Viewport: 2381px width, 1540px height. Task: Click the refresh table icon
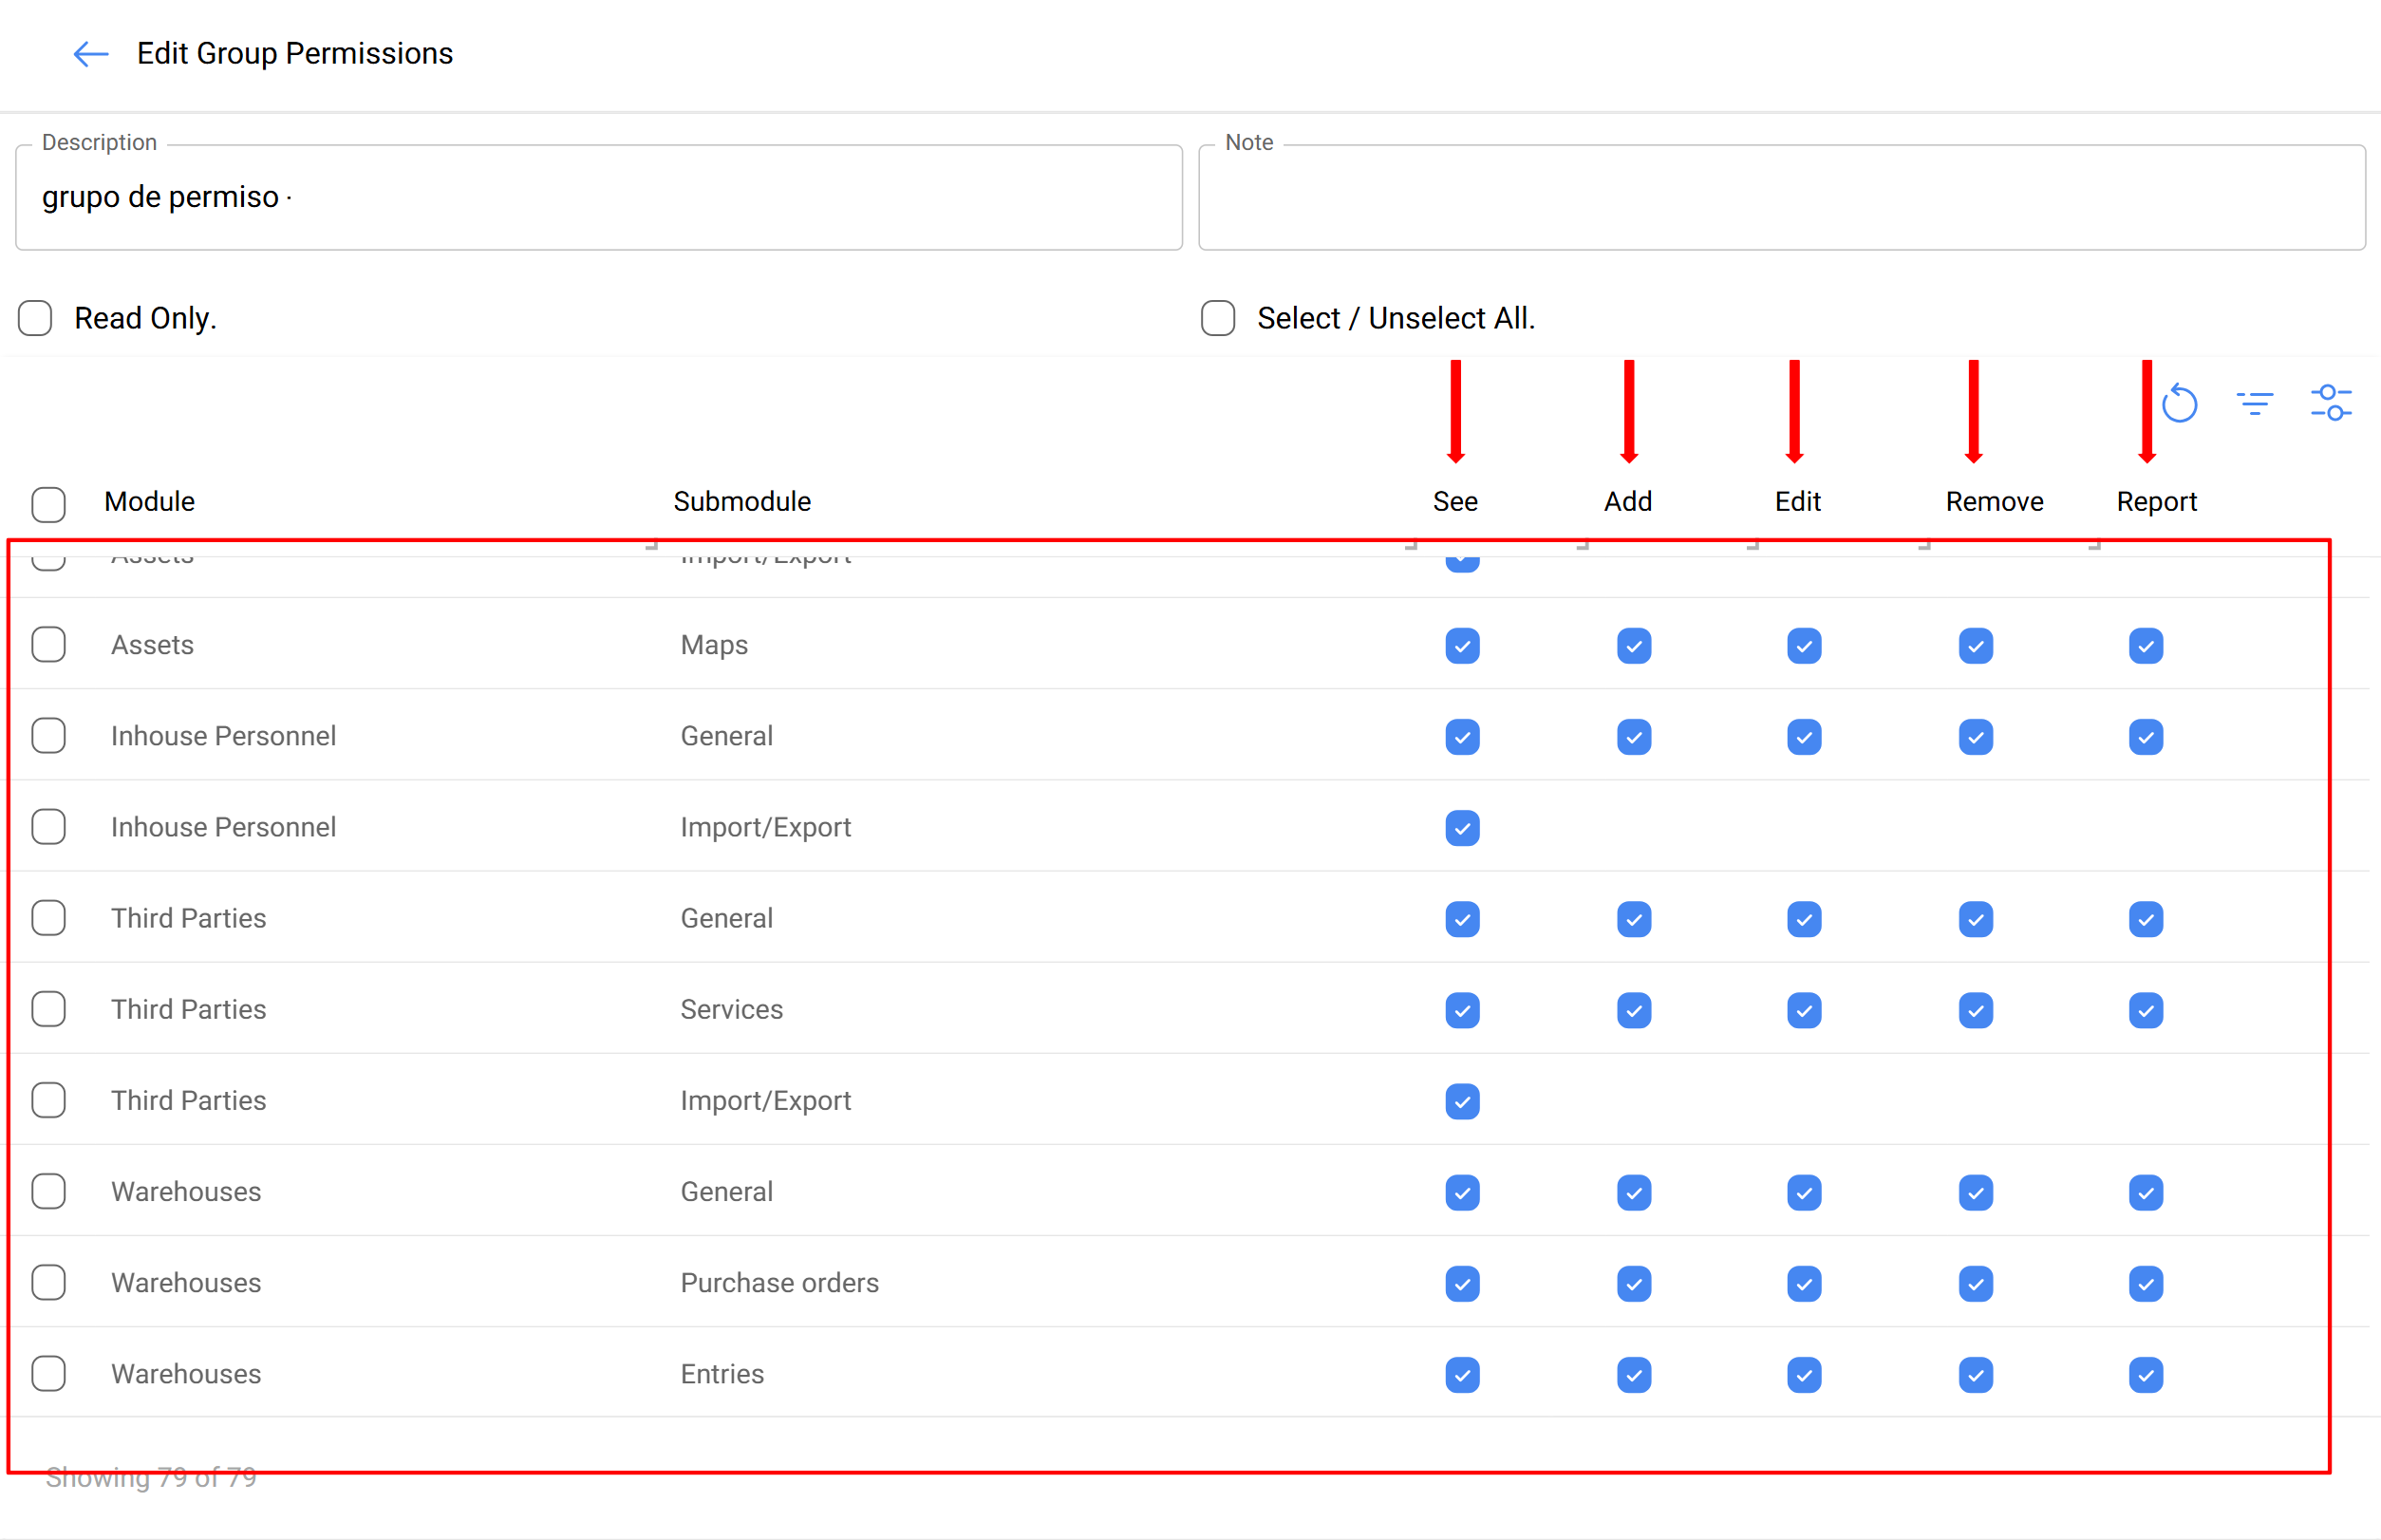click(x=2179, y=404)
